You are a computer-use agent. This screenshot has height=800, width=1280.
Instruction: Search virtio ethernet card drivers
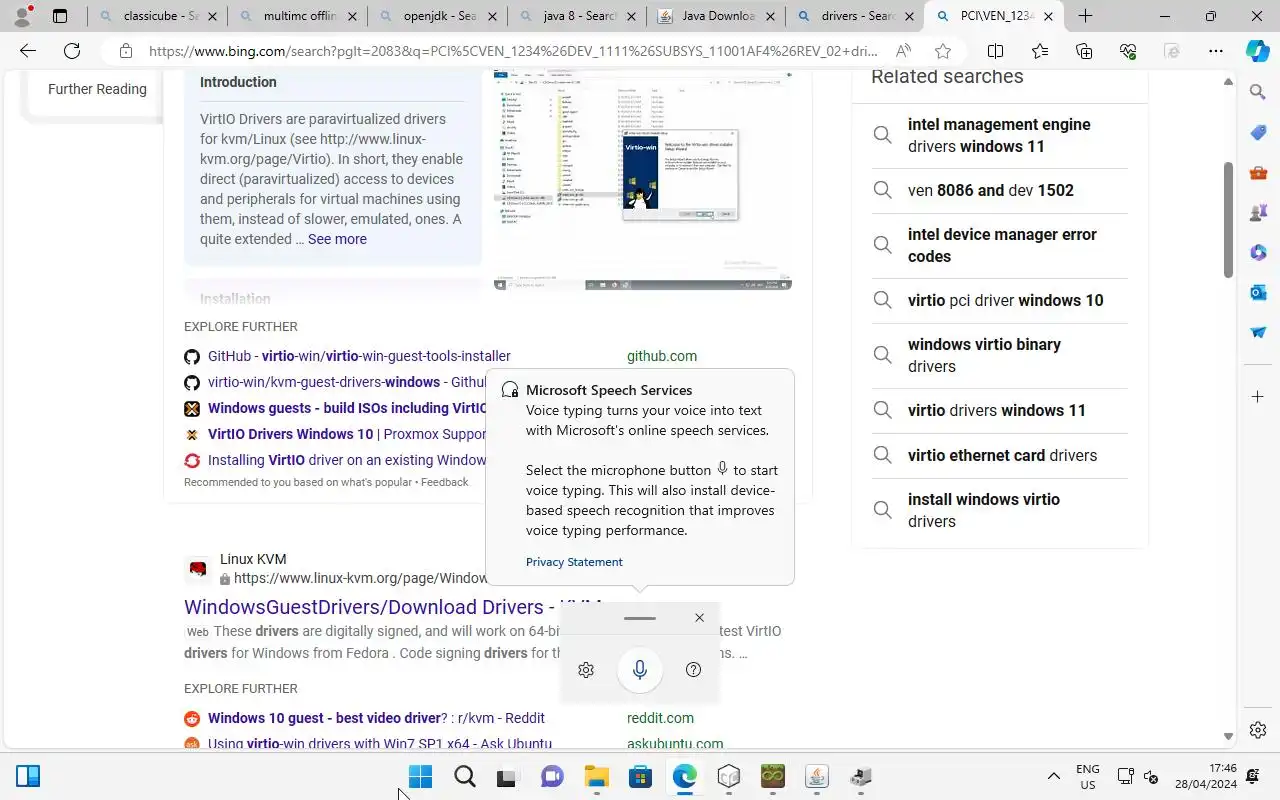[1000, 455]
